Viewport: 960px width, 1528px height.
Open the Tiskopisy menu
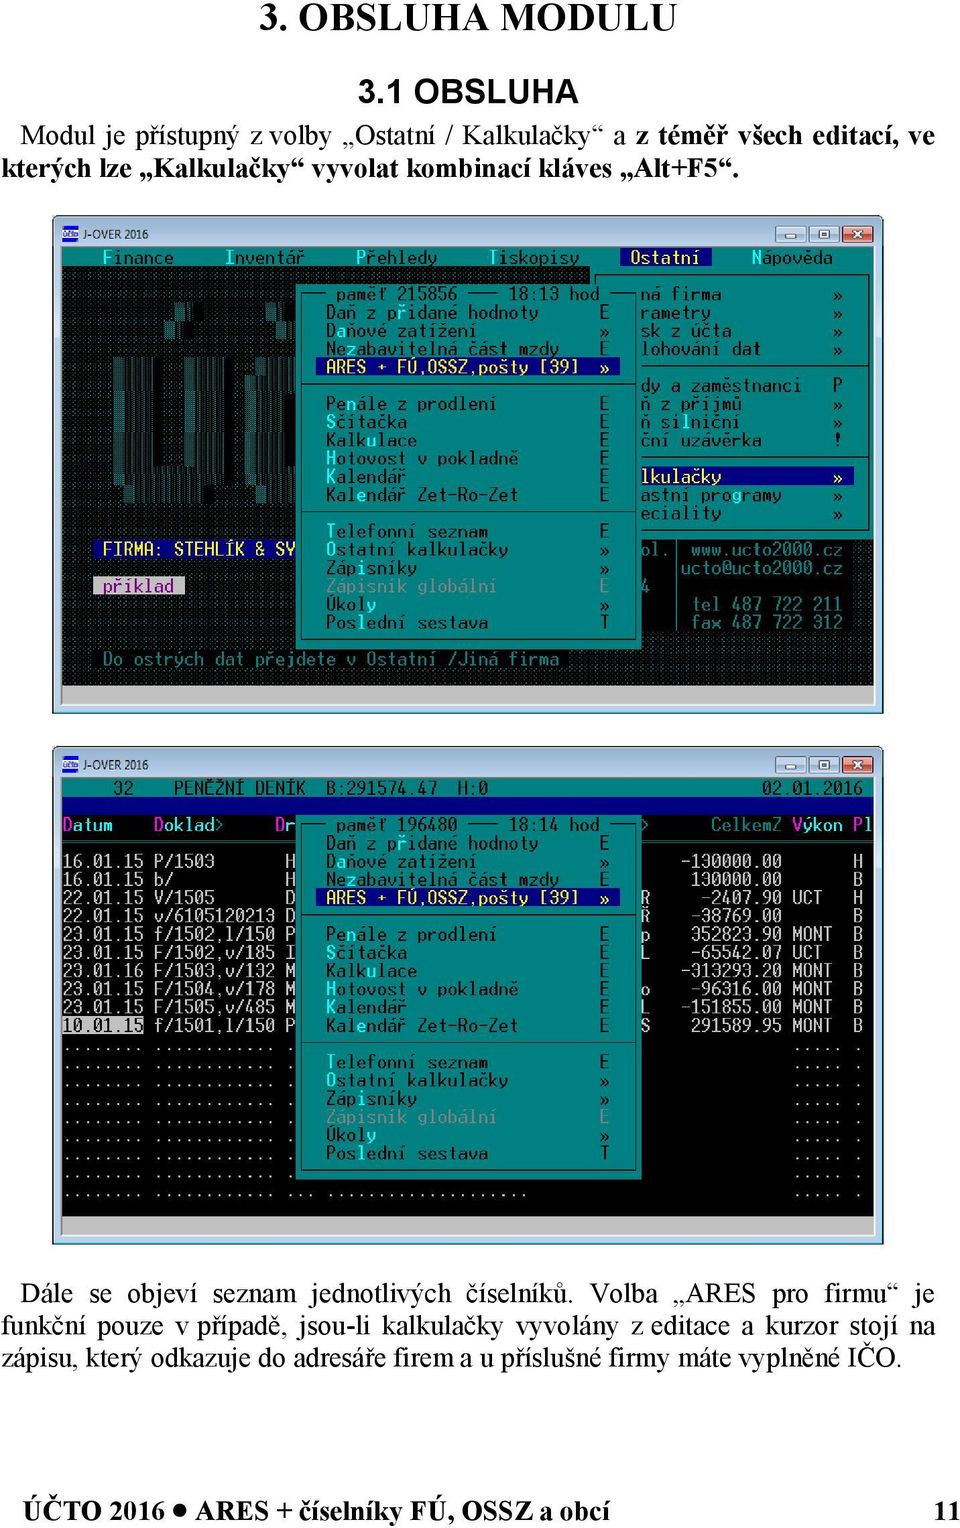point(534,258)
